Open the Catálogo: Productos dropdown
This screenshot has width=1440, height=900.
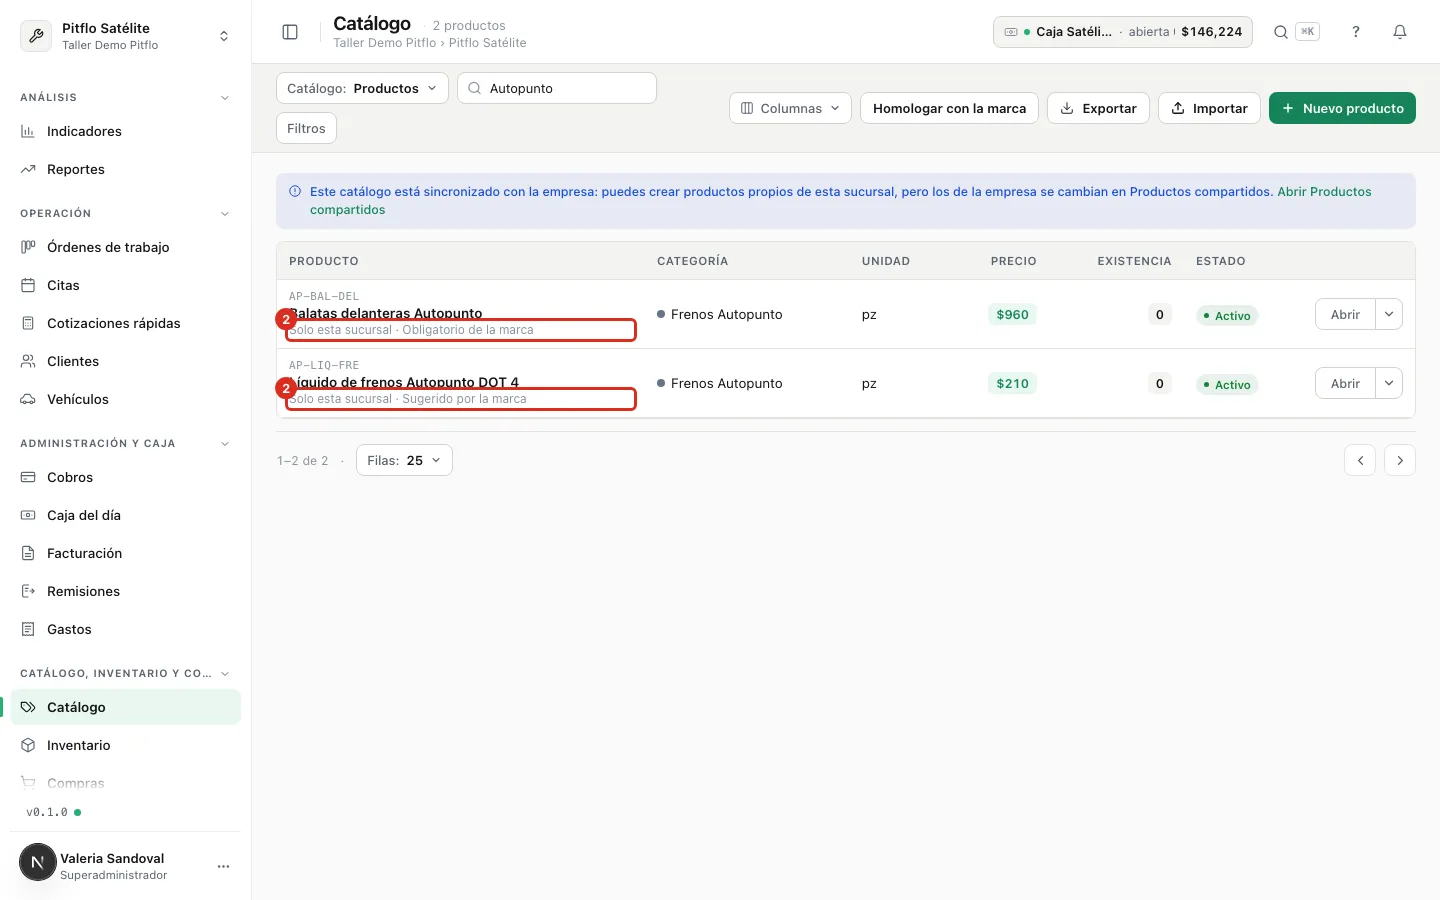[362, 88]
